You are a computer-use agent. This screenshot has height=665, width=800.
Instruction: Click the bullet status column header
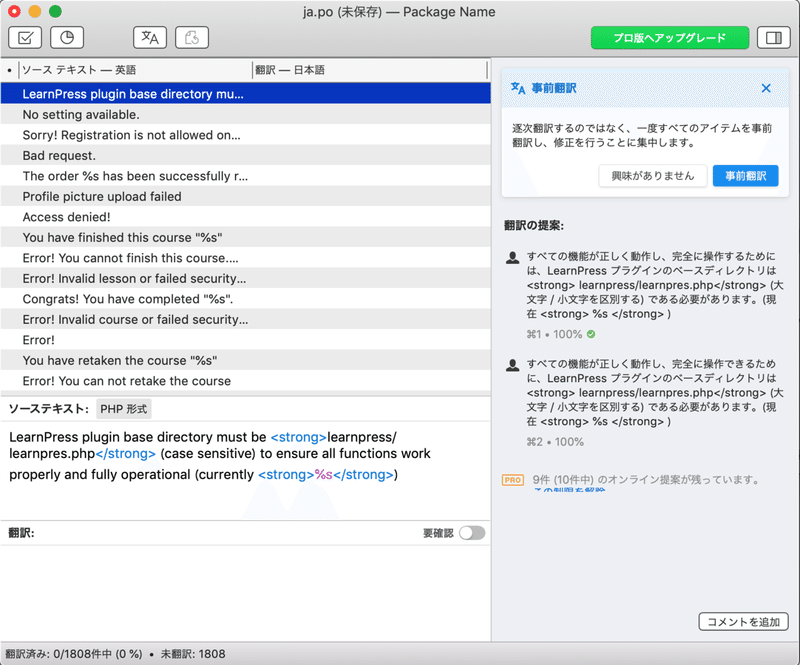tap(10, 70)
